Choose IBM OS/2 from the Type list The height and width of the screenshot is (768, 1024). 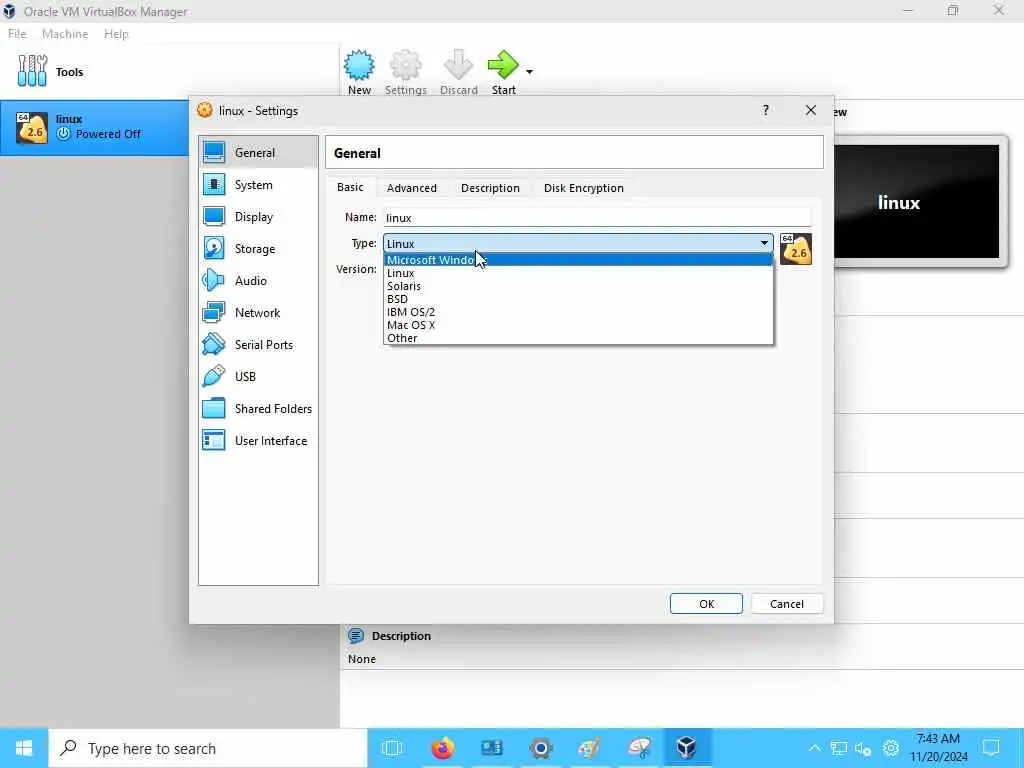point(578,312)
